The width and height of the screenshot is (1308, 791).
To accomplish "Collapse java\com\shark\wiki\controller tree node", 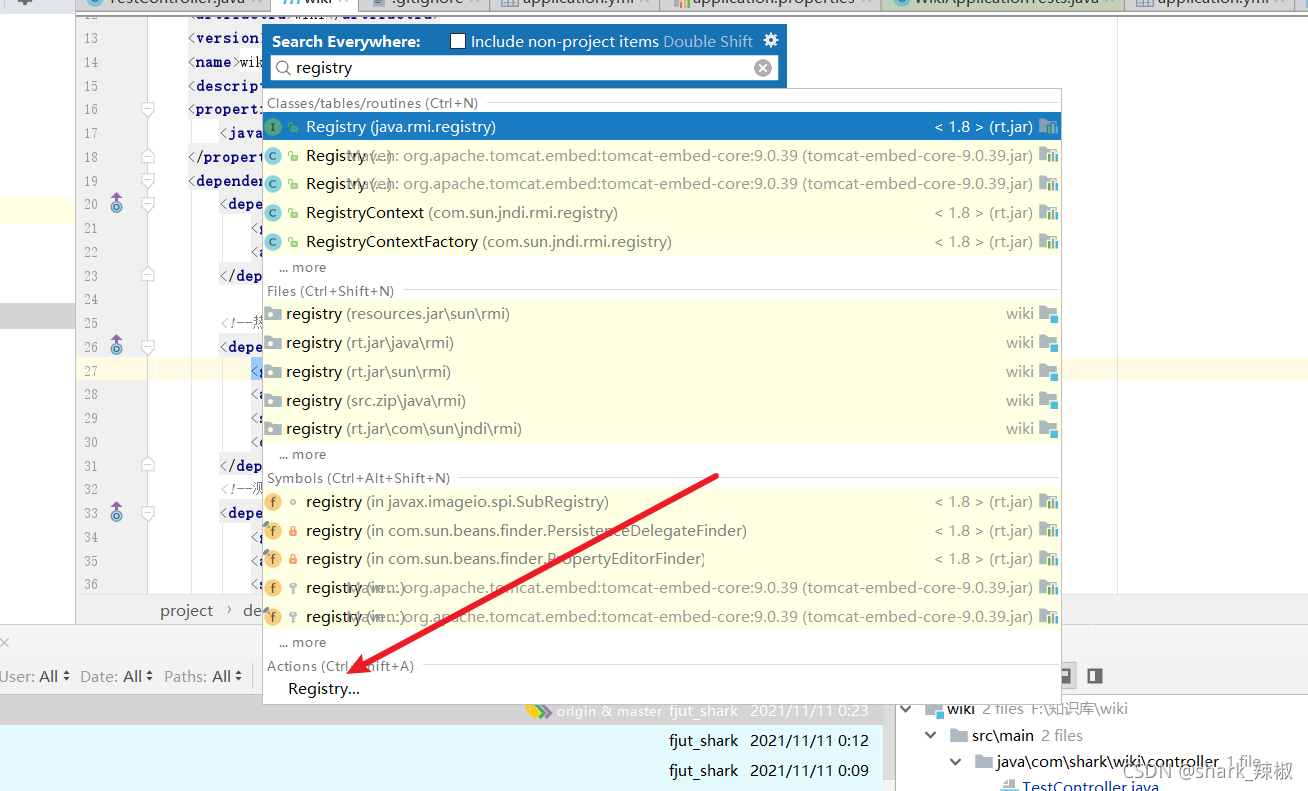I will 956,762.
